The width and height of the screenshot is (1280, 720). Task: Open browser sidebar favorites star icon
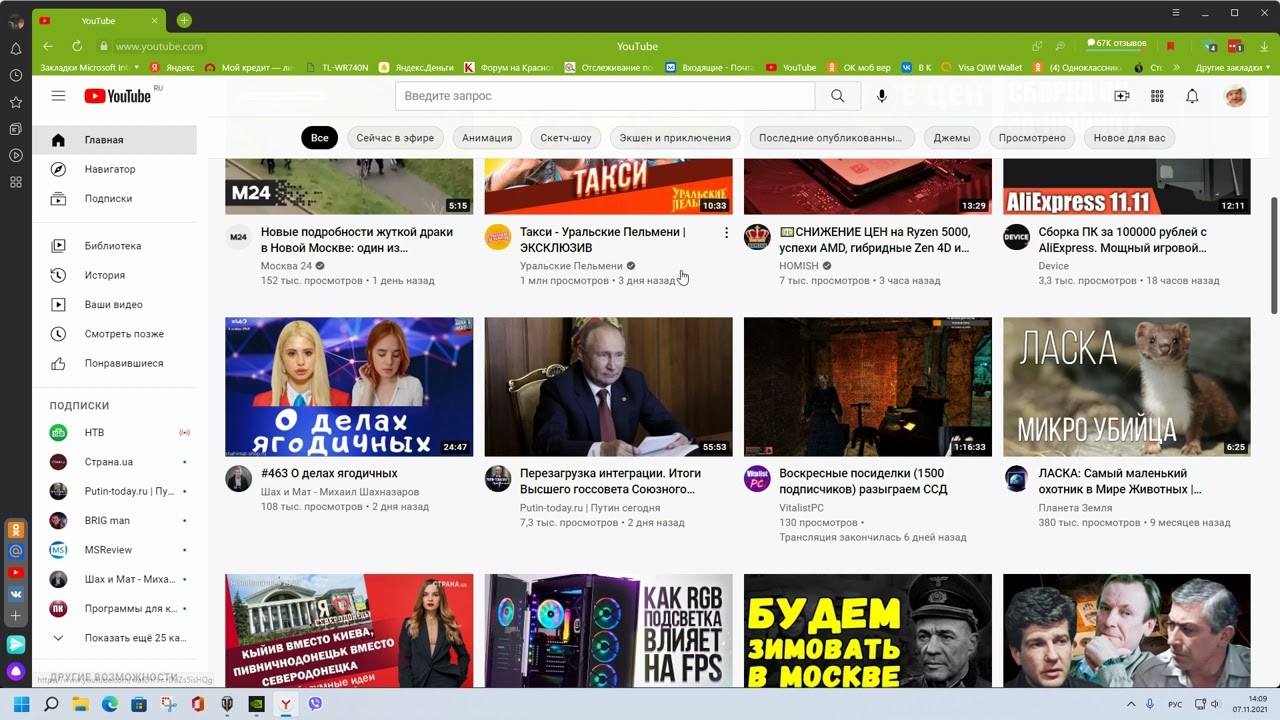click(x=16, y=102)
